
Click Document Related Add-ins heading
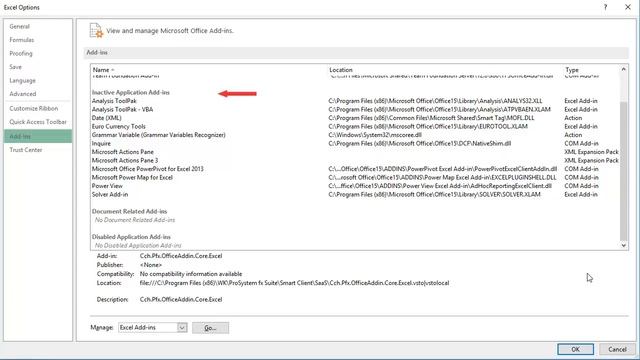click(129, 211)
